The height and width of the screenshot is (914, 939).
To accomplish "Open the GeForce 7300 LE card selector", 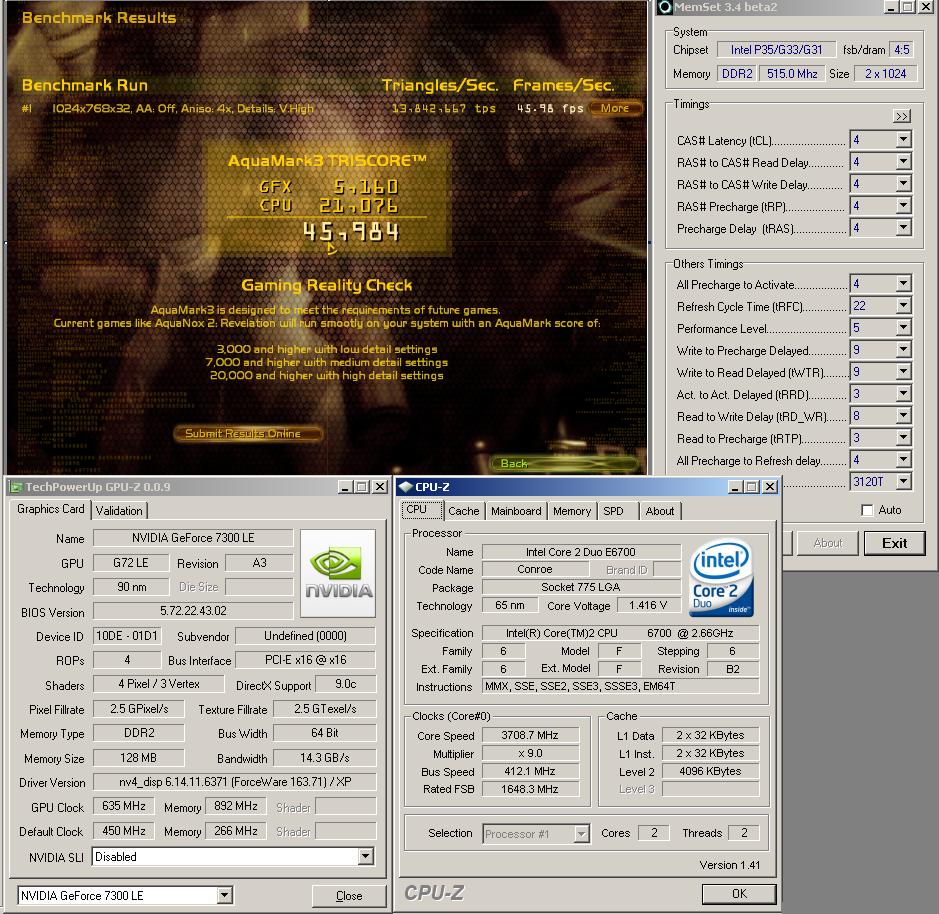I will pos(224,895).
